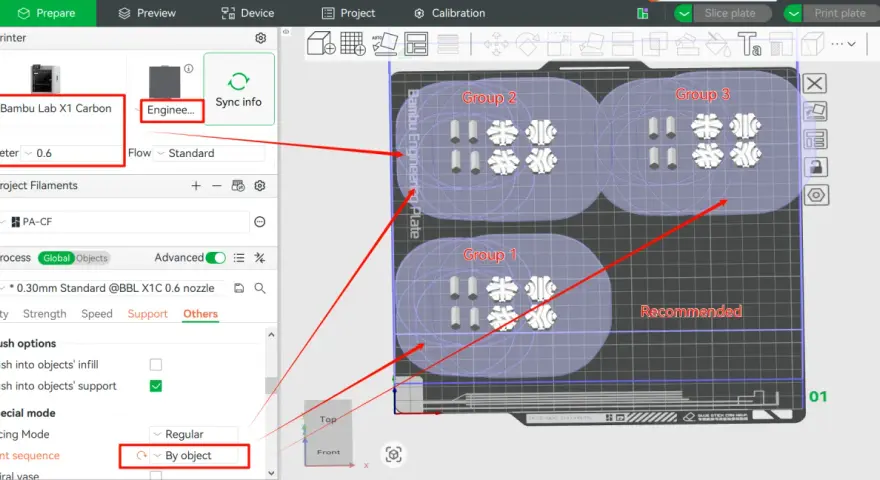The image size is (880, 480).
Task: Switch to the Preview tab
Action: point(148,13)
